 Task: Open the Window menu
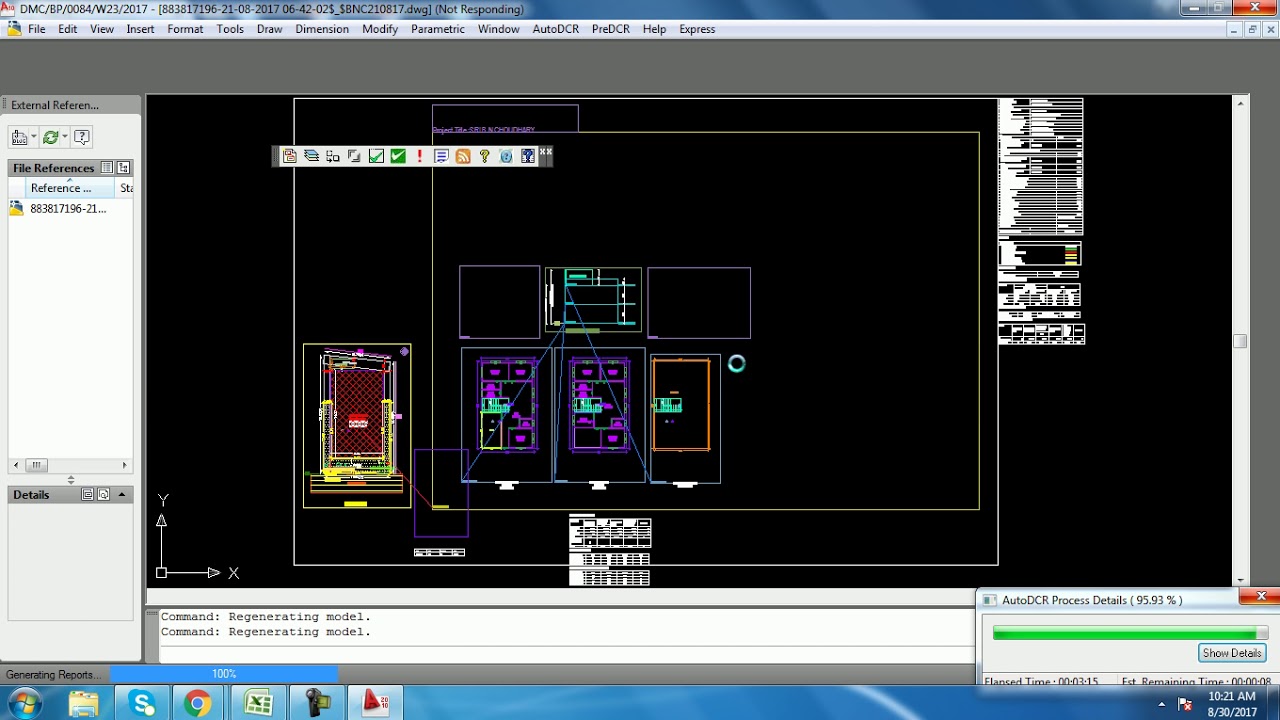[498, 29]
